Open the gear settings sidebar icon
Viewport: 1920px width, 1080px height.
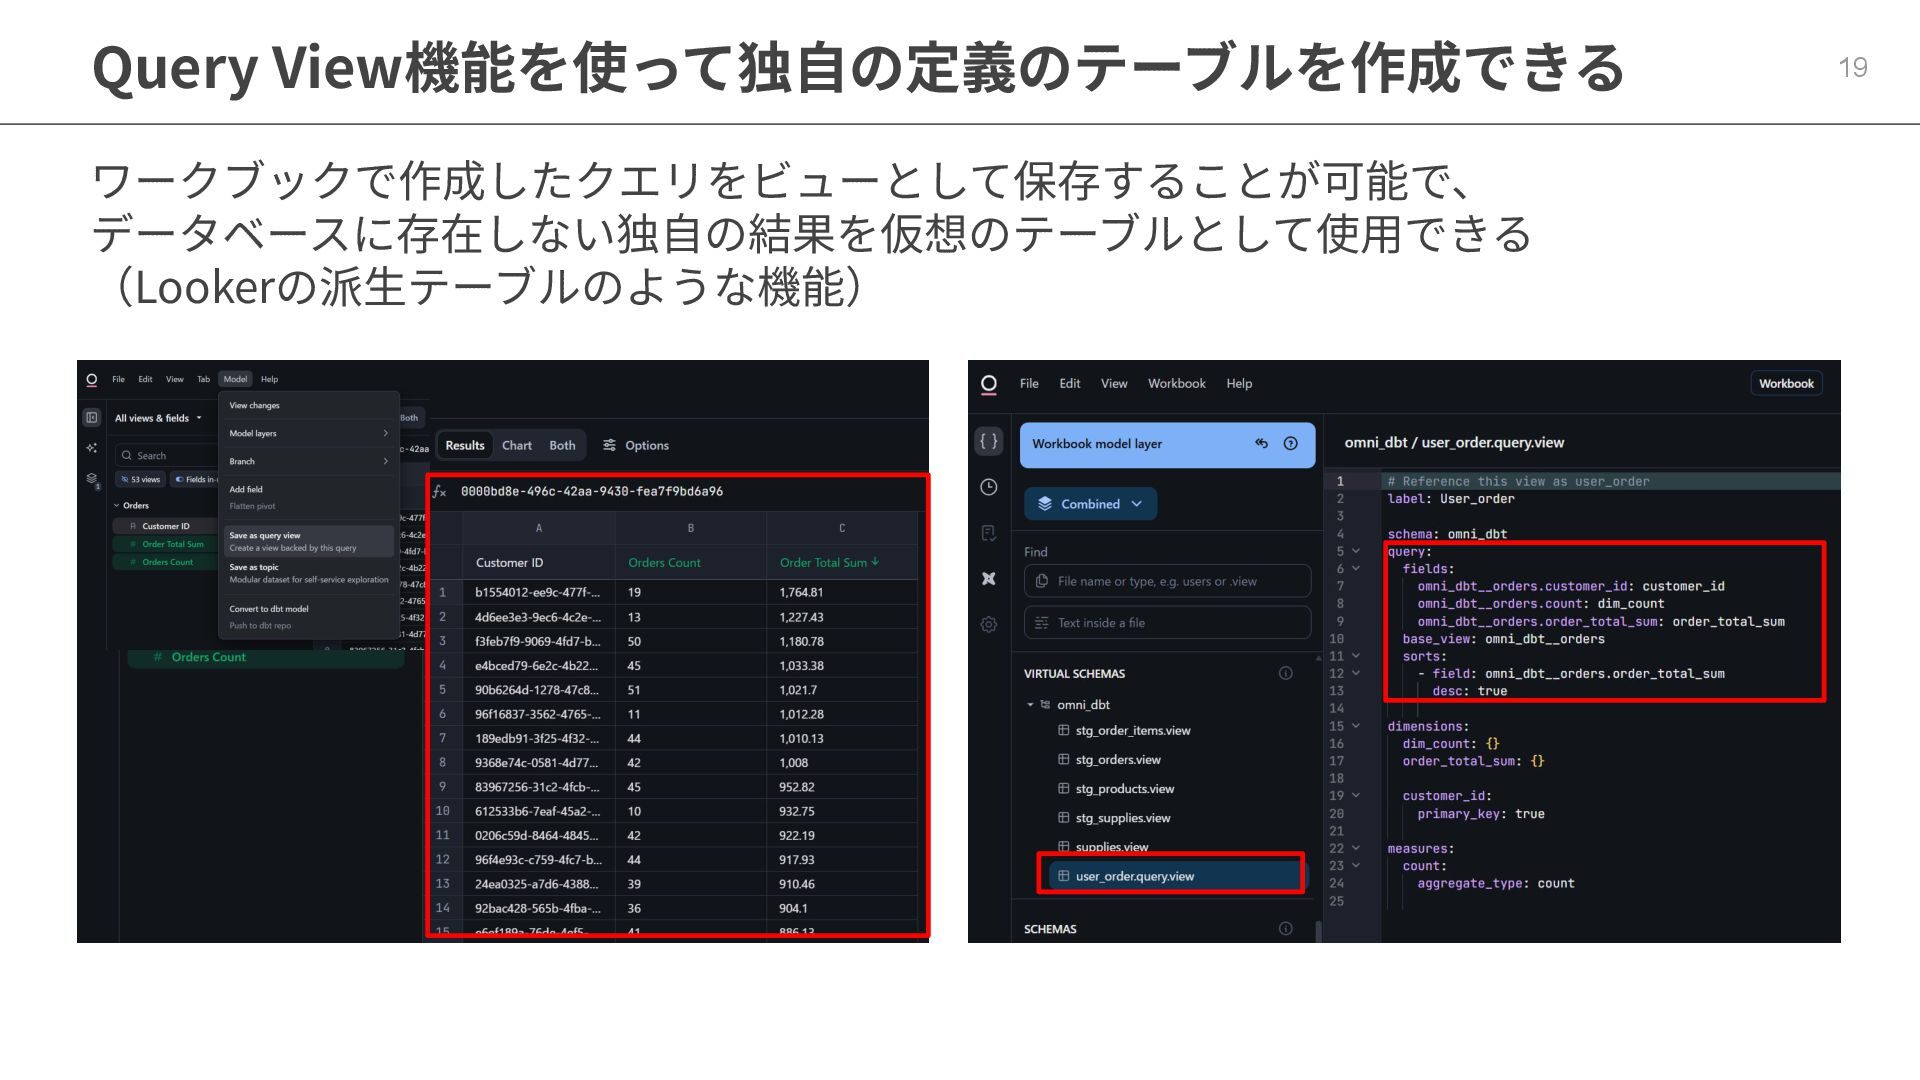pos(988,625)
